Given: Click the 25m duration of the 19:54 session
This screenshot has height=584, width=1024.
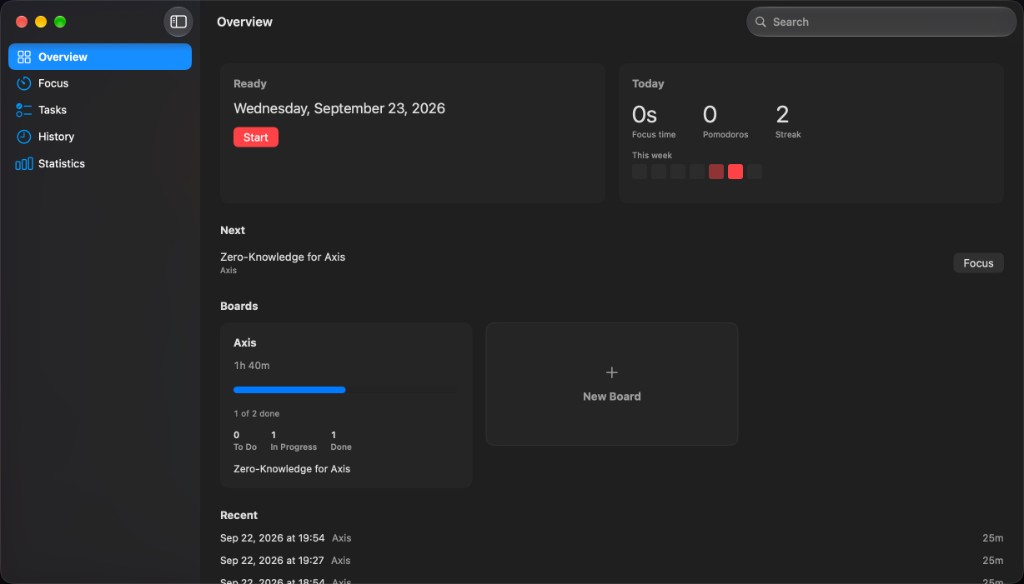Looking at the screenshot, I should point(993,538).
